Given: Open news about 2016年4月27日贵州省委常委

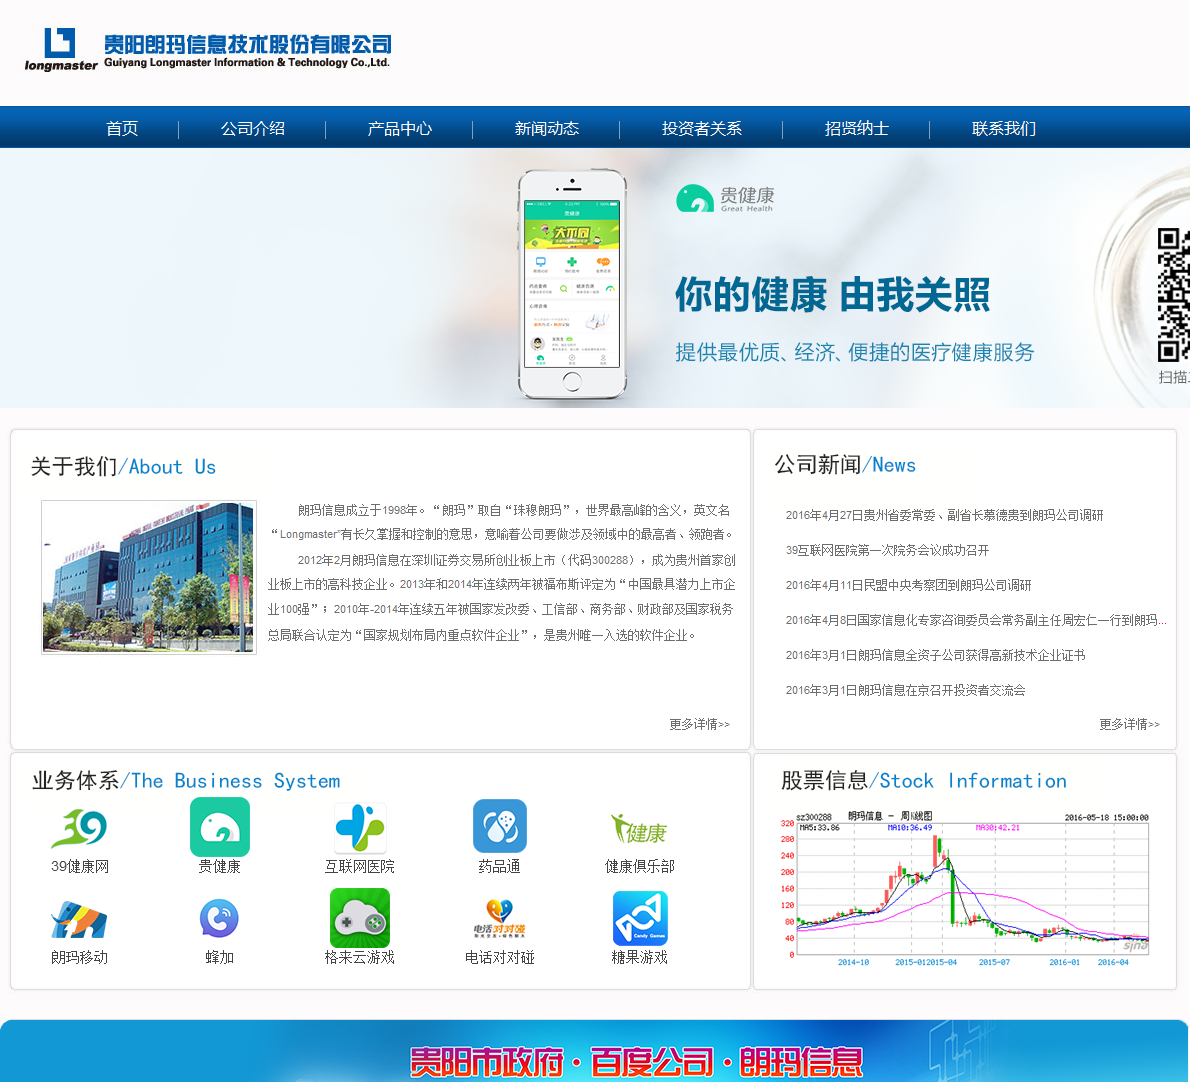Looking at the screenshot, I should 944,515.
